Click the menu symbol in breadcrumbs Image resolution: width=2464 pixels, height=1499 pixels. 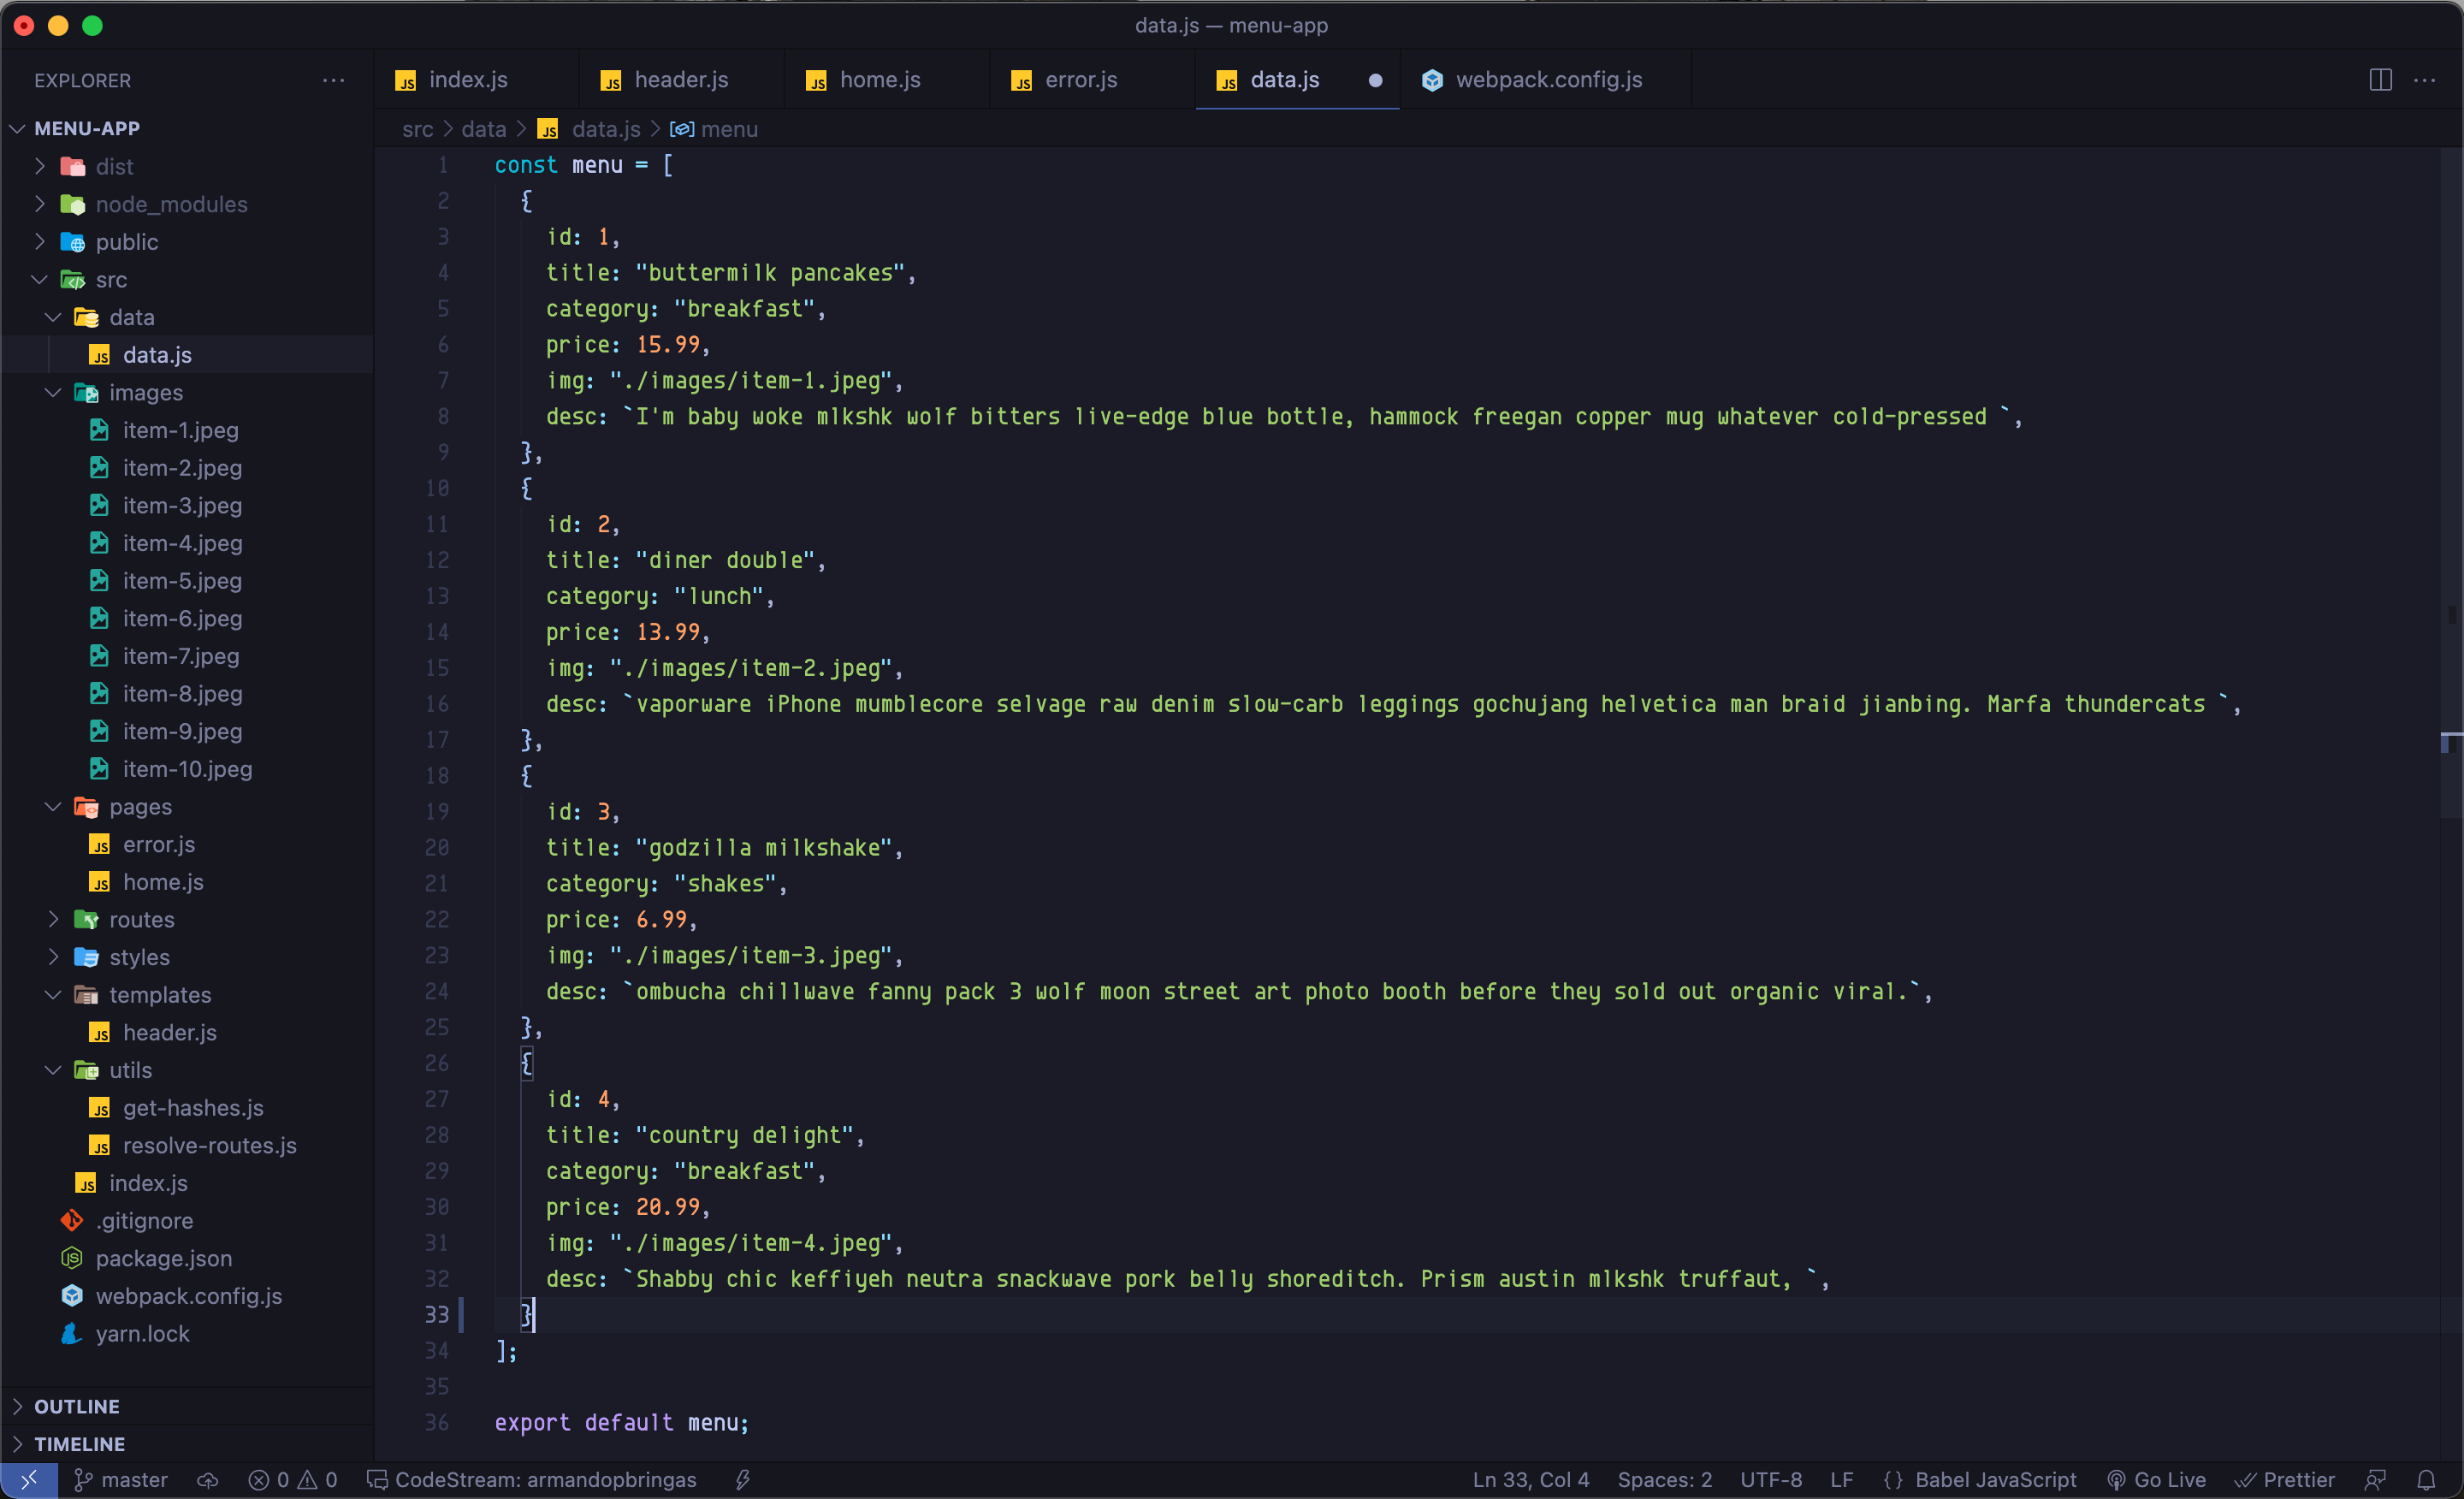[714, 129]
